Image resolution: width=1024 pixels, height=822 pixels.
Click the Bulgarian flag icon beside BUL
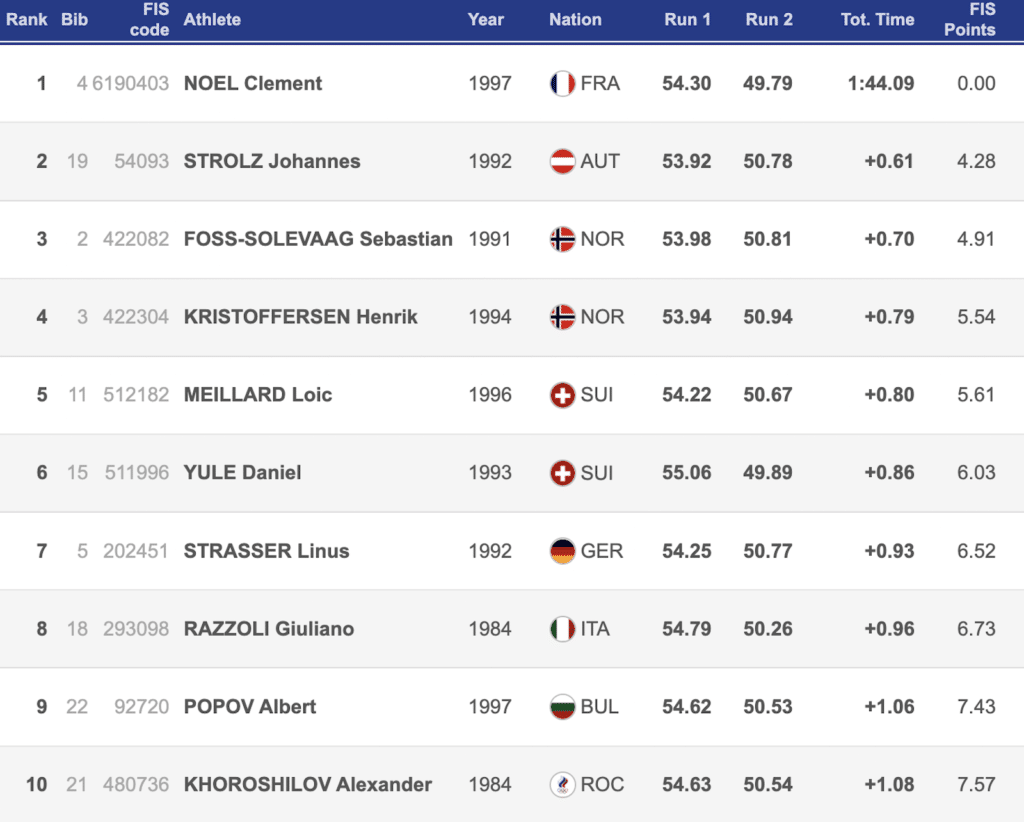562,707
